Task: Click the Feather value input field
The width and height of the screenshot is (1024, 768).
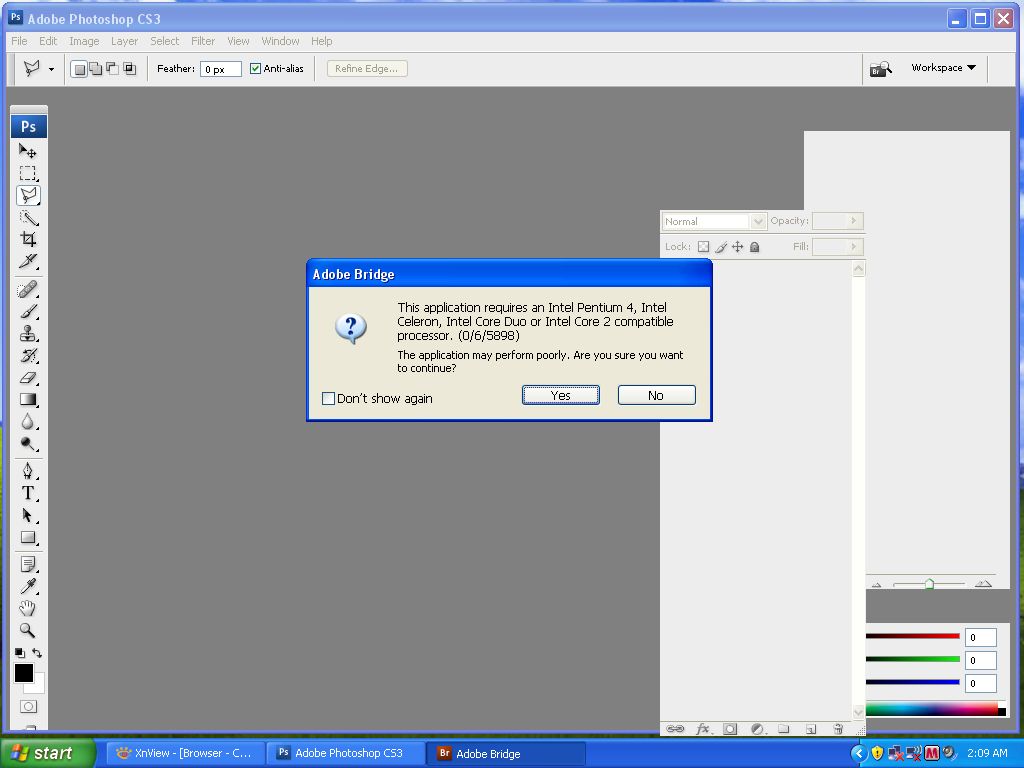Action: [220, 68]
